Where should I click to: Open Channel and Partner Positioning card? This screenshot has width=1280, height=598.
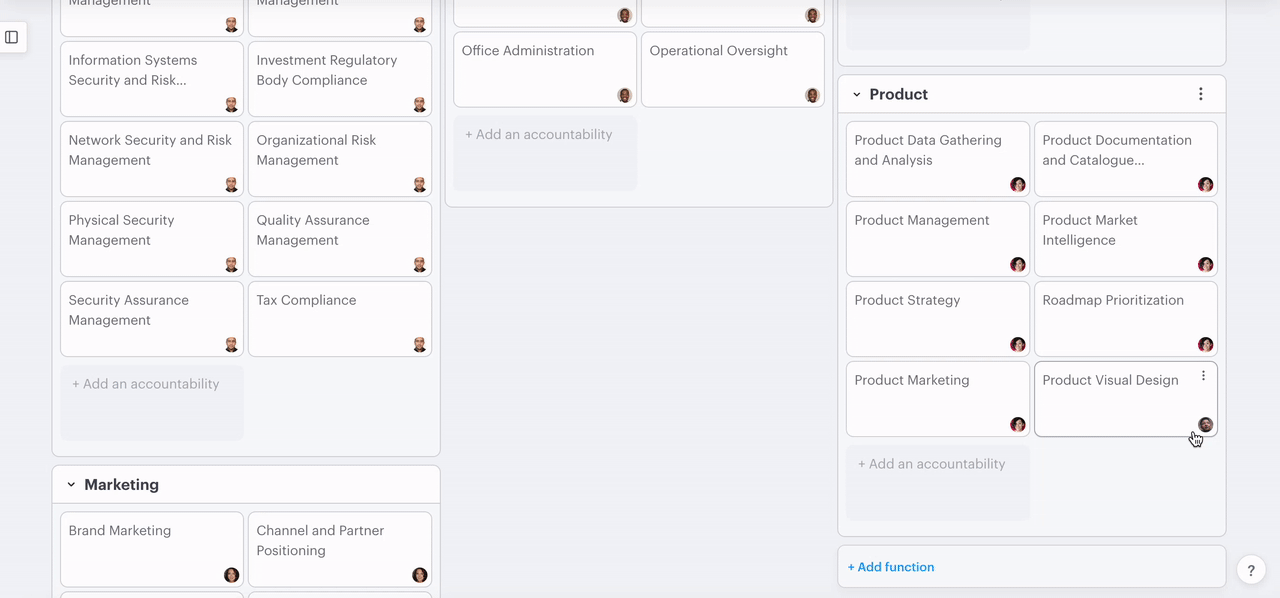coord(339,548)
